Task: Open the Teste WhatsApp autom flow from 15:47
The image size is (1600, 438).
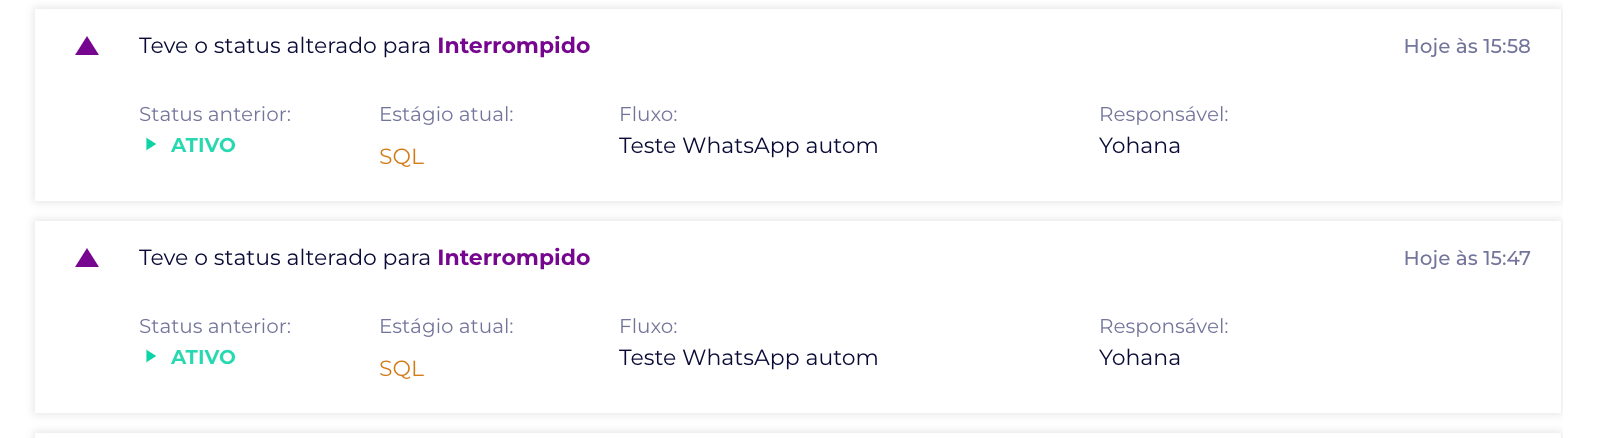Action: (748, 358)
